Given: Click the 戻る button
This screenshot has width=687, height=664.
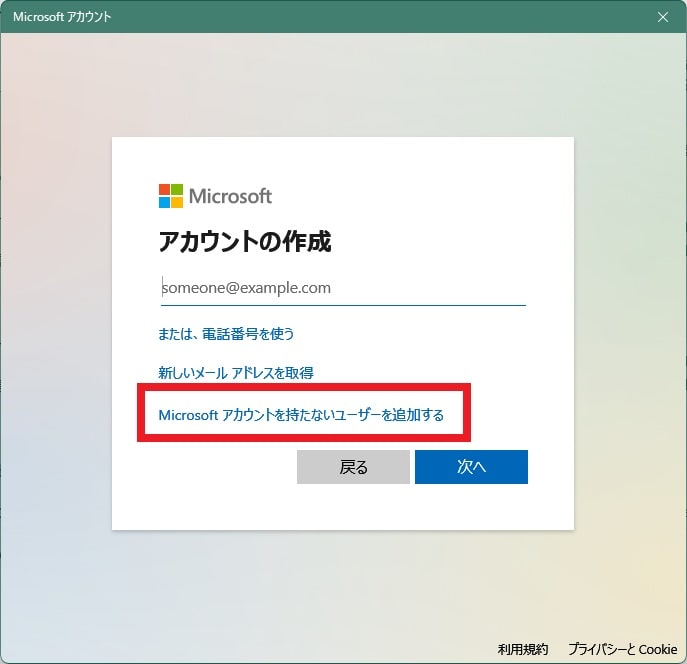Looking at the screenshot, I should [x=353, y=467].
